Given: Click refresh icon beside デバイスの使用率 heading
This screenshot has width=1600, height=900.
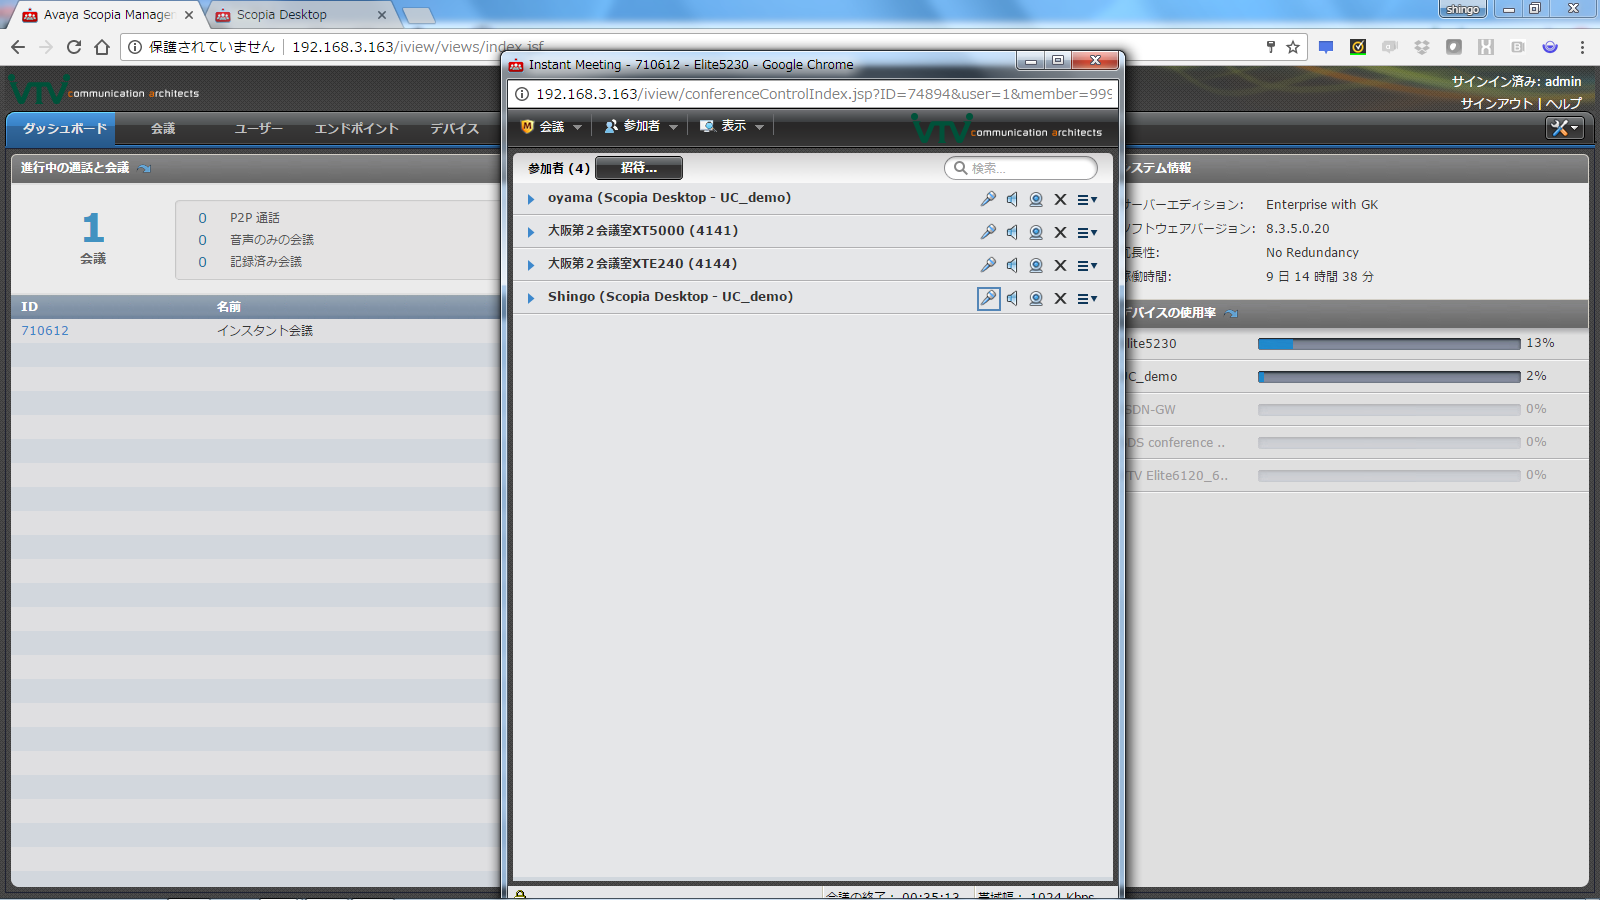Looking at the screenshot, I should point(1232,313).
